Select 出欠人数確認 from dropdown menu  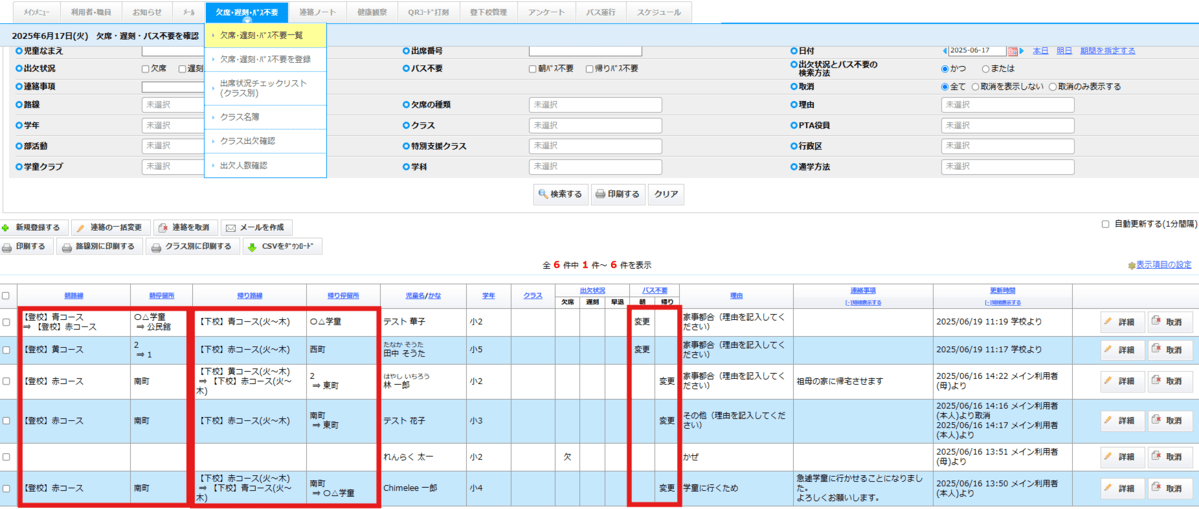[x=265, y=165]
